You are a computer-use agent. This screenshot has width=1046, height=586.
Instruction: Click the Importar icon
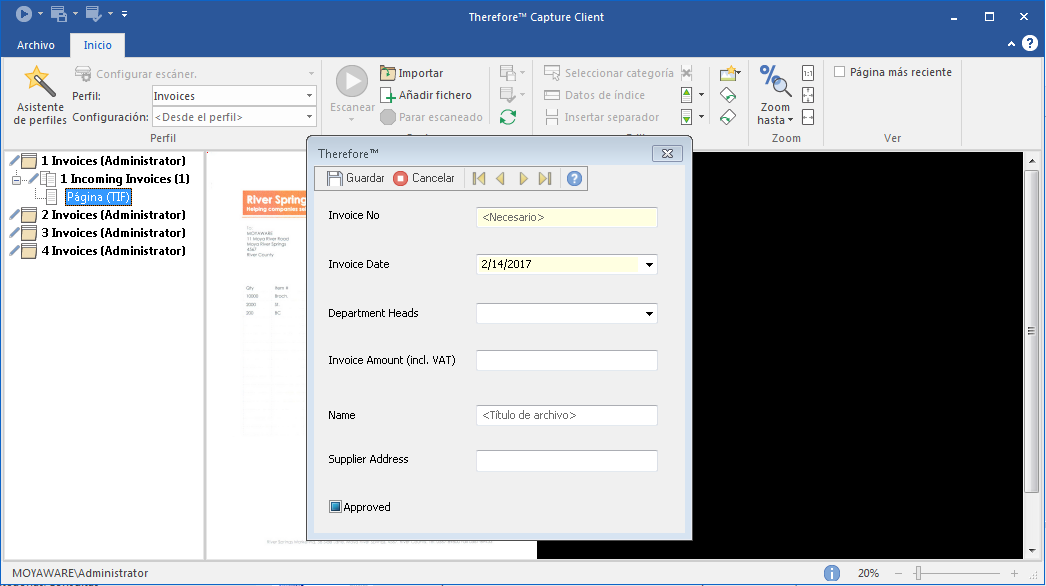click(x=388, y=73)
